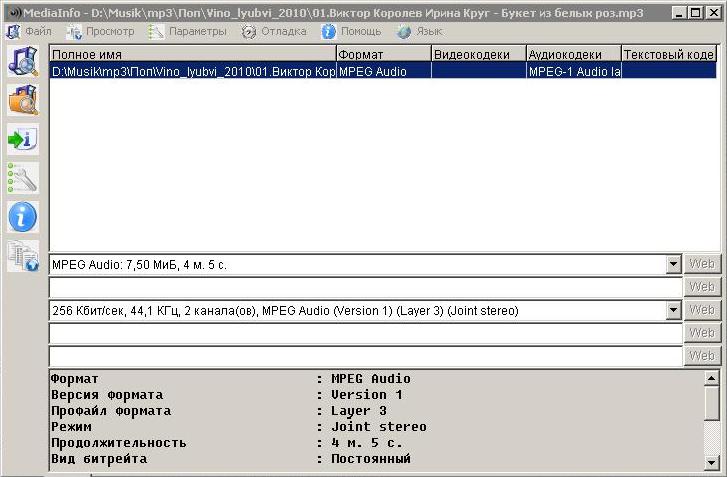This screenshot has height=477, width=727.
Task: Click the MPEG-1 Audio la codec cell
Action: pos(574,71)
